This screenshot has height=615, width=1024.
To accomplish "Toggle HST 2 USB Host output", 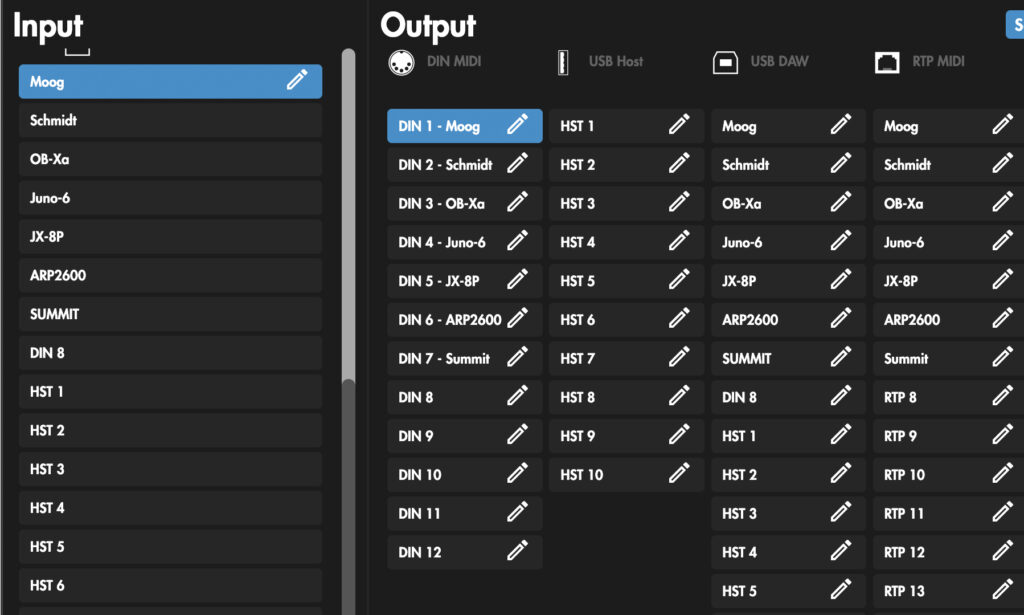I will pos(626,165).
